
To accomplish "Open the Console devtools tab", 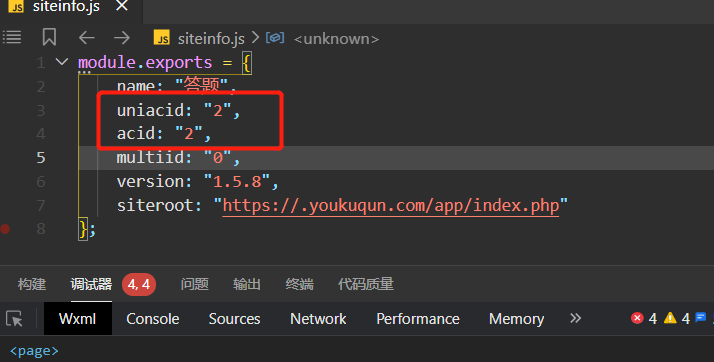I will pos(153,319).
